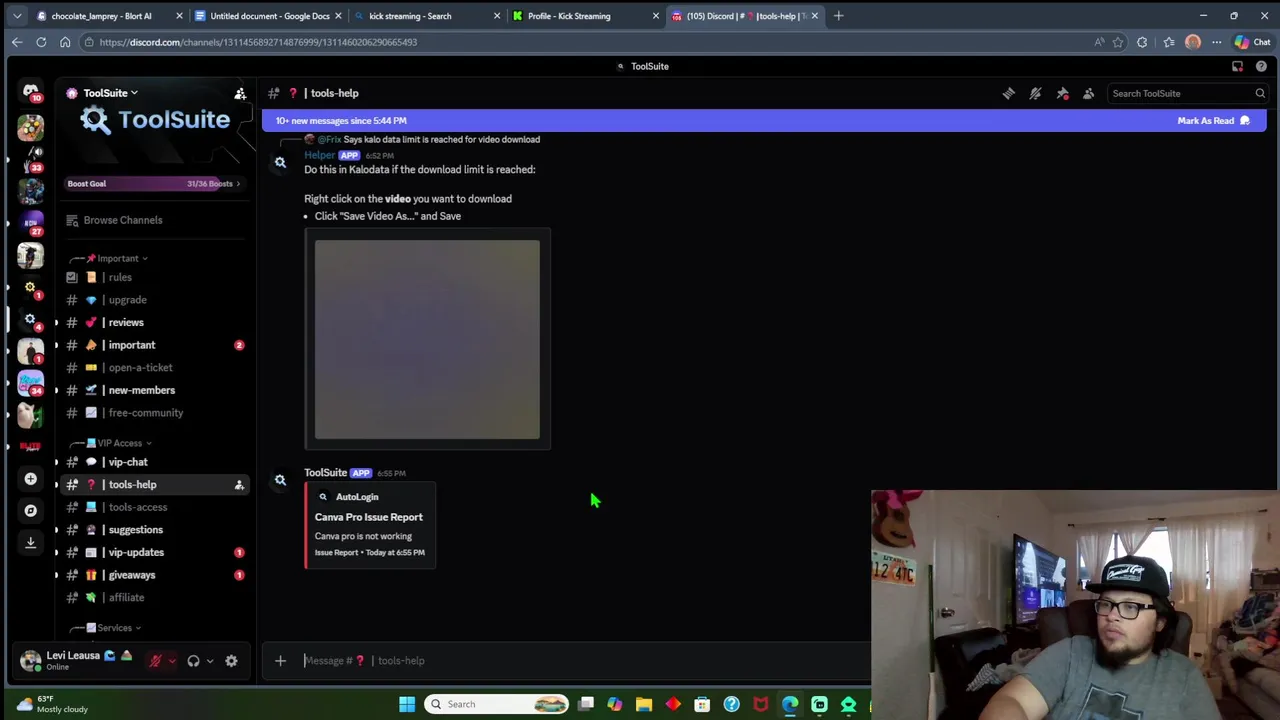Switch to kick streaming Search tab

(427, 16)
